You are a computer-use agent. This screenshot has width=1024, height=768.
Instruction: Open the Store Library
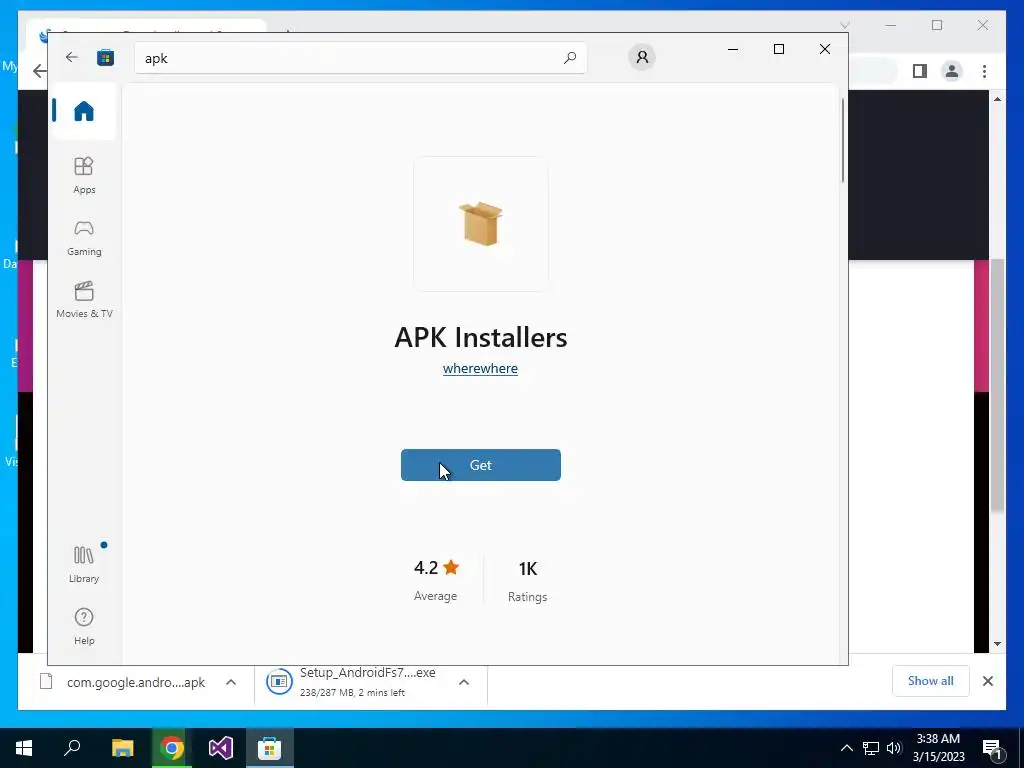click(x=84, y=564)
